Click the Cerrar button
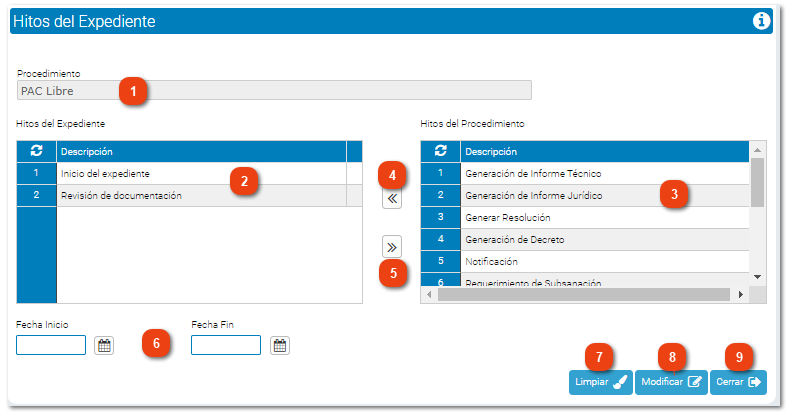Screen dimensions: 789x415 pos(738,382)
